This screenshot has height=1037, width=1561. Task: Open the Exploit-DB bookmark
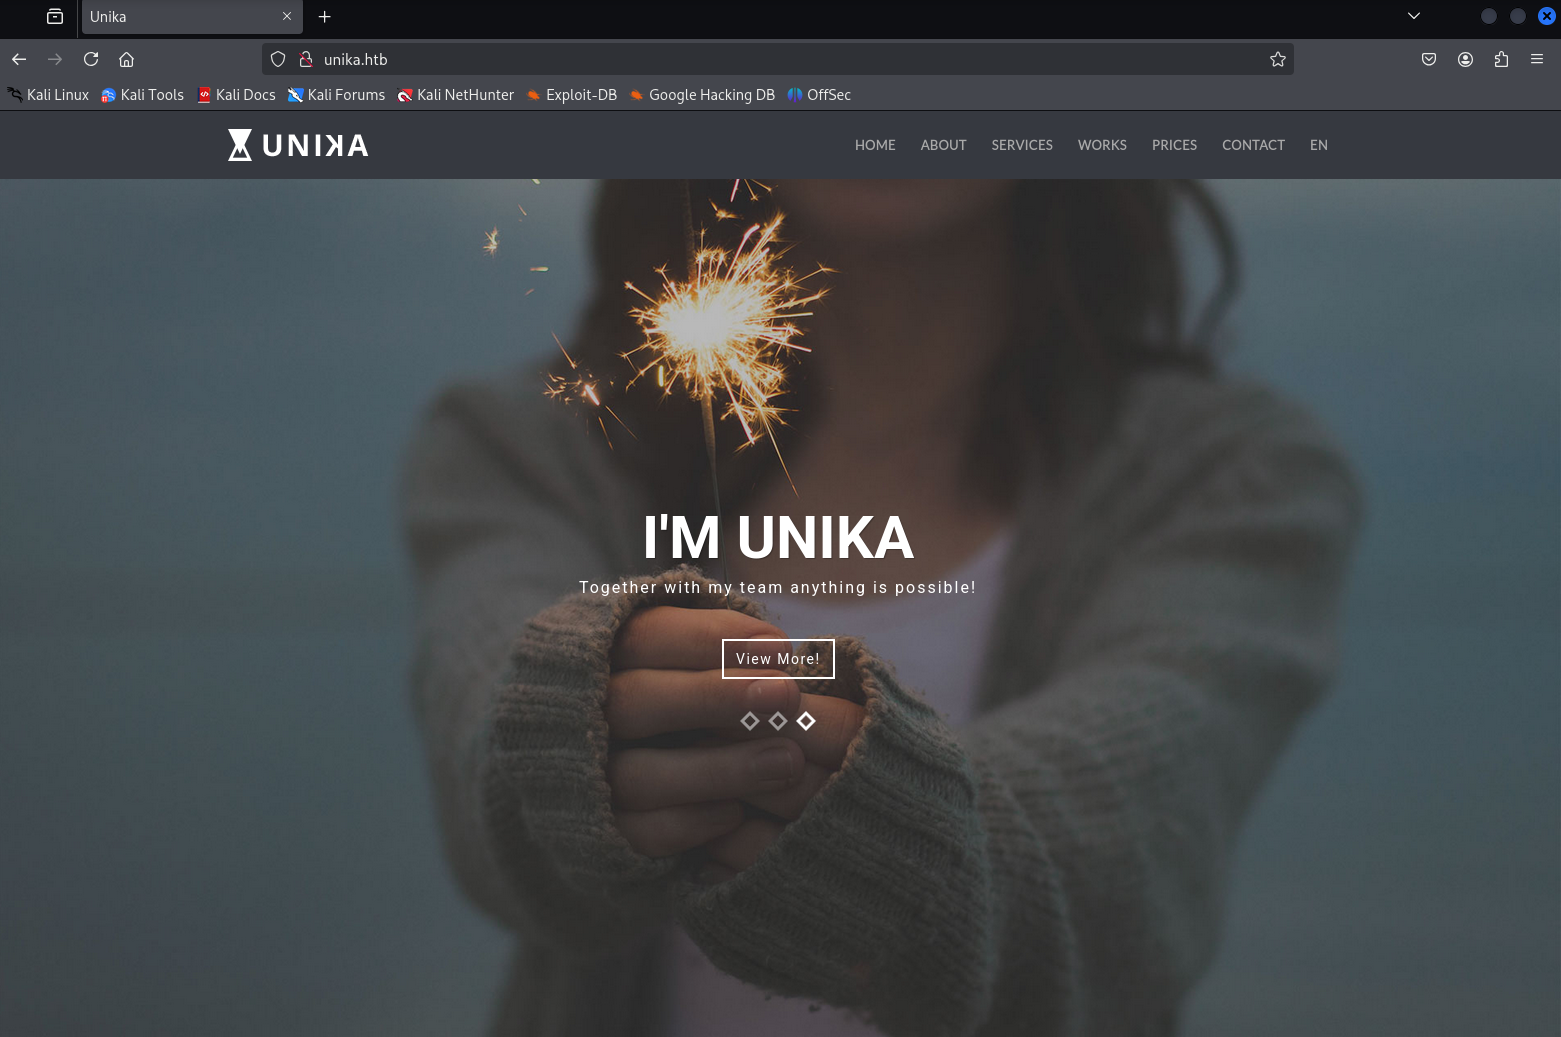pos(572,95)
